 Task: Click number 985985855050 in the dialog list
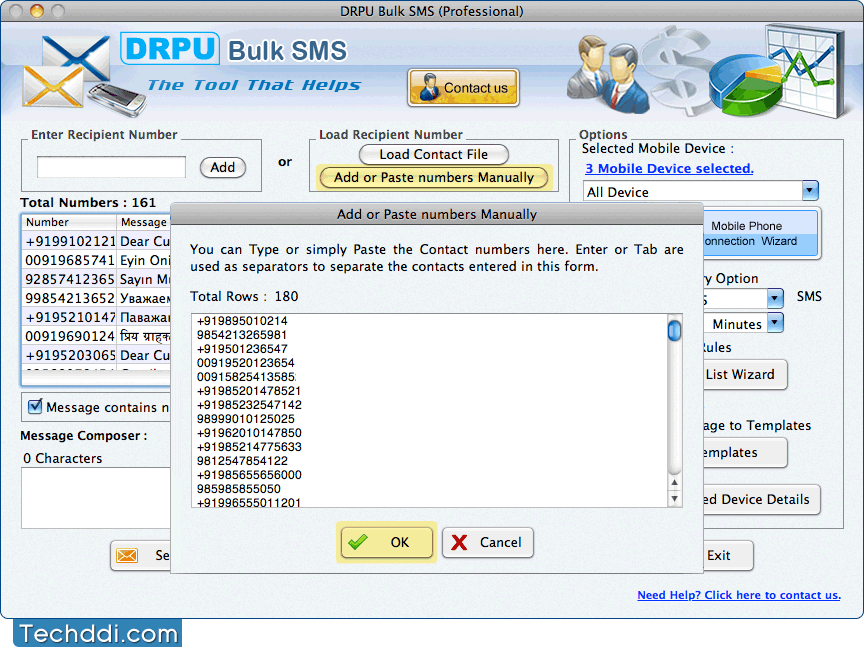[239, 489]
